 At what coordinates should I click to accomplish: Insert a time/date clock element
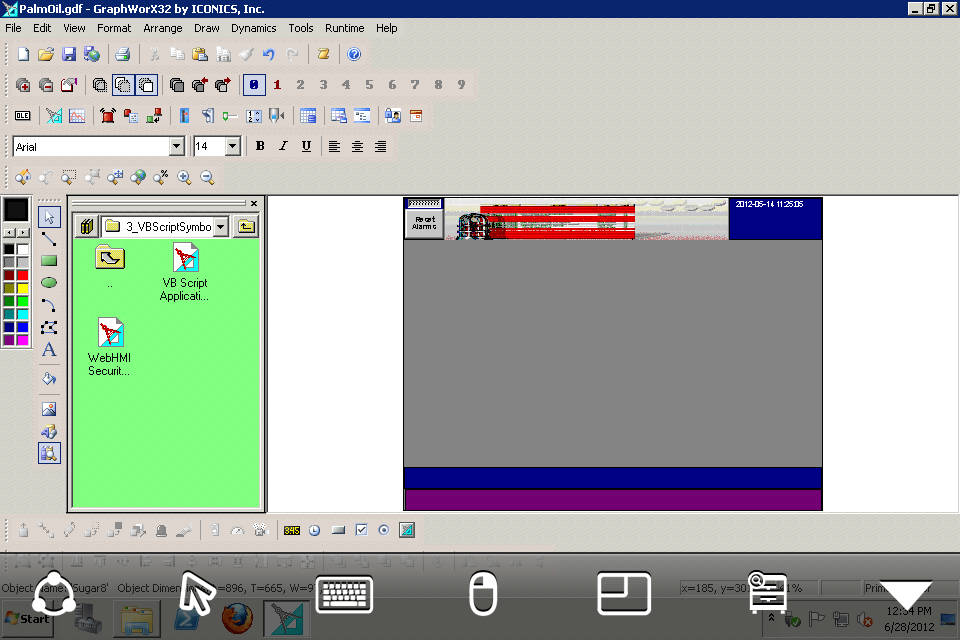[x=315, y=530]
